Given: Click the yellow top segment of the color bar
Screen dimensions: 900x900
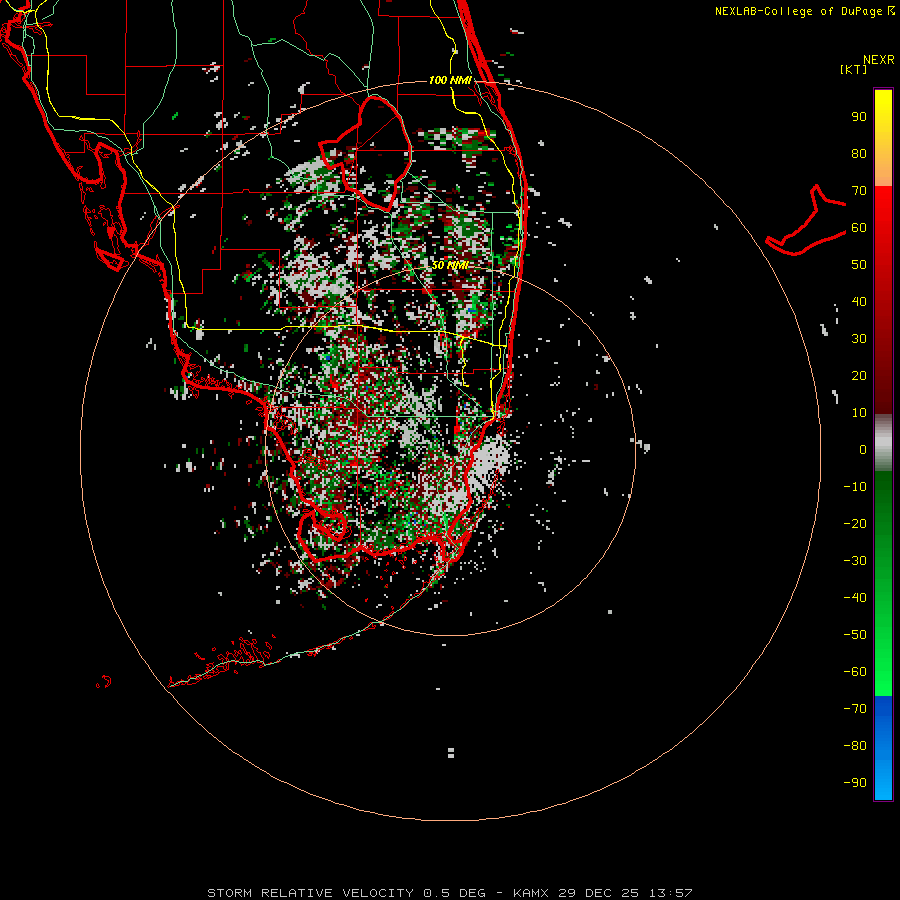Looking at the screenshot, I should click(x=883, y=138).
